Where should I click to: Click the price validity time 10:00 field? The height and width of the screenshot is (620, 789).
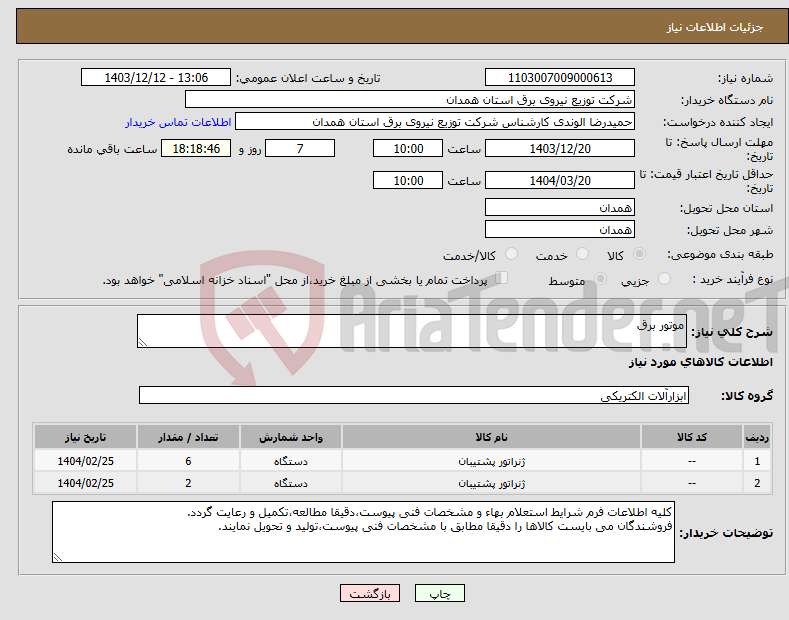408,180
